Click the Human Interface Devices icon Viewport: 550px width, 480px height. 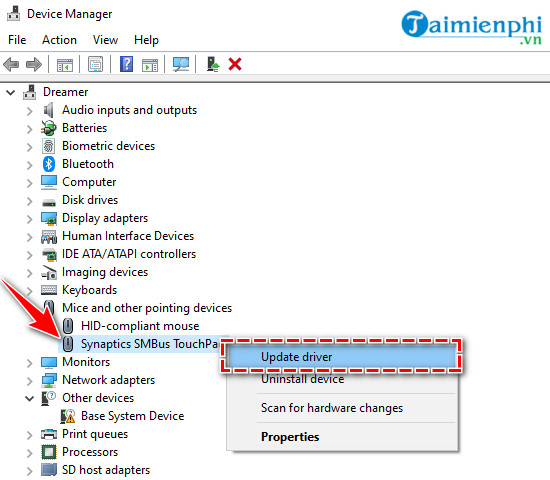click(x=49, y=237)
